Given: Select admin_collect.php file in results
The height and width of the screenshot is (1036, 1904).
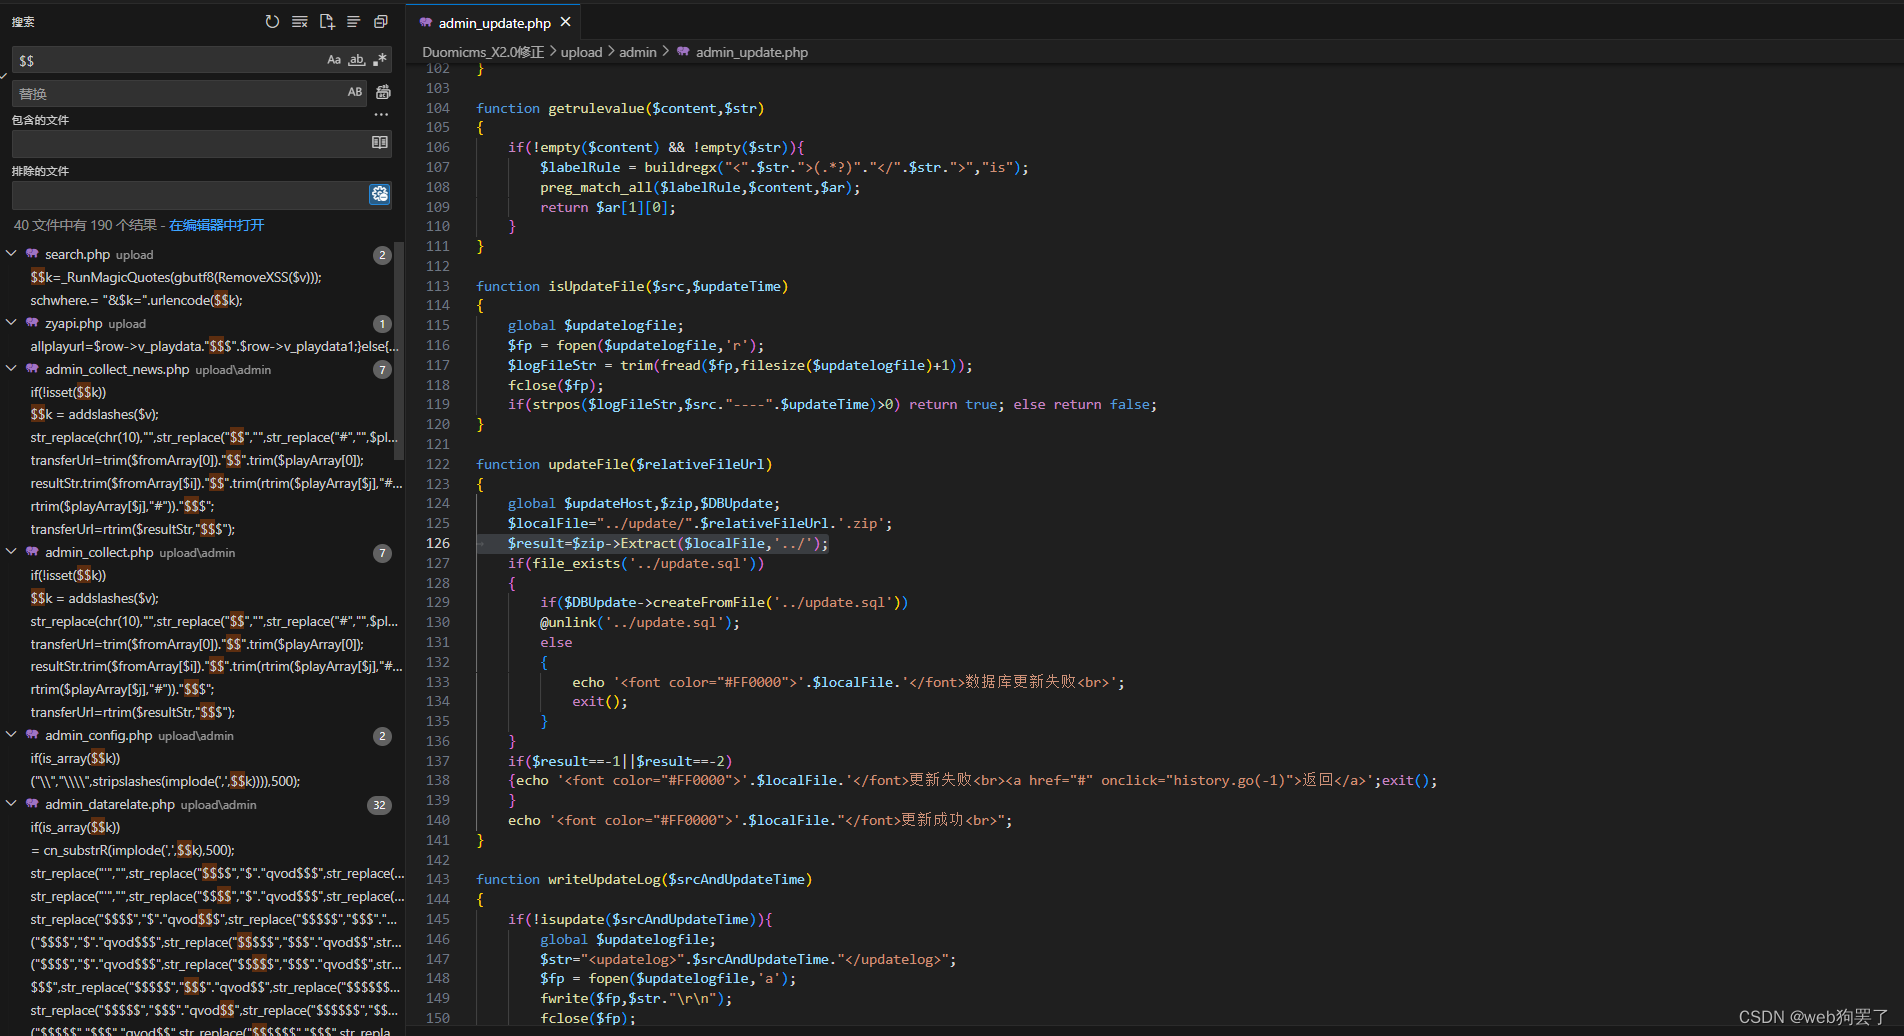Looking at the screenshot, I should pyautogui.click(x=99, y=552).
